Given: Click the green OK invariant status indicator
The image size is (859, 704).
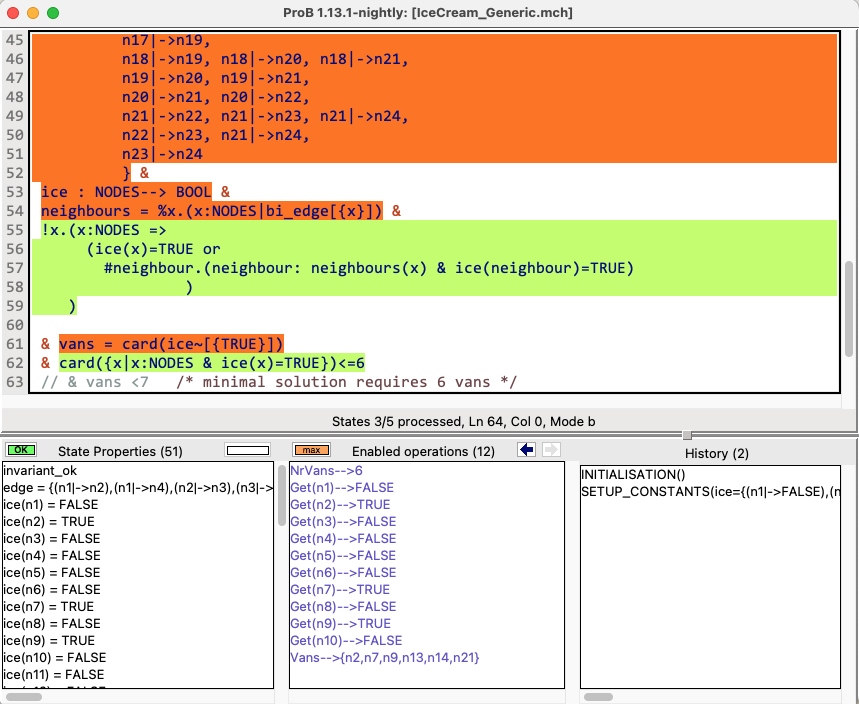Looking at the screenshot, I should (x=21, y=451).
